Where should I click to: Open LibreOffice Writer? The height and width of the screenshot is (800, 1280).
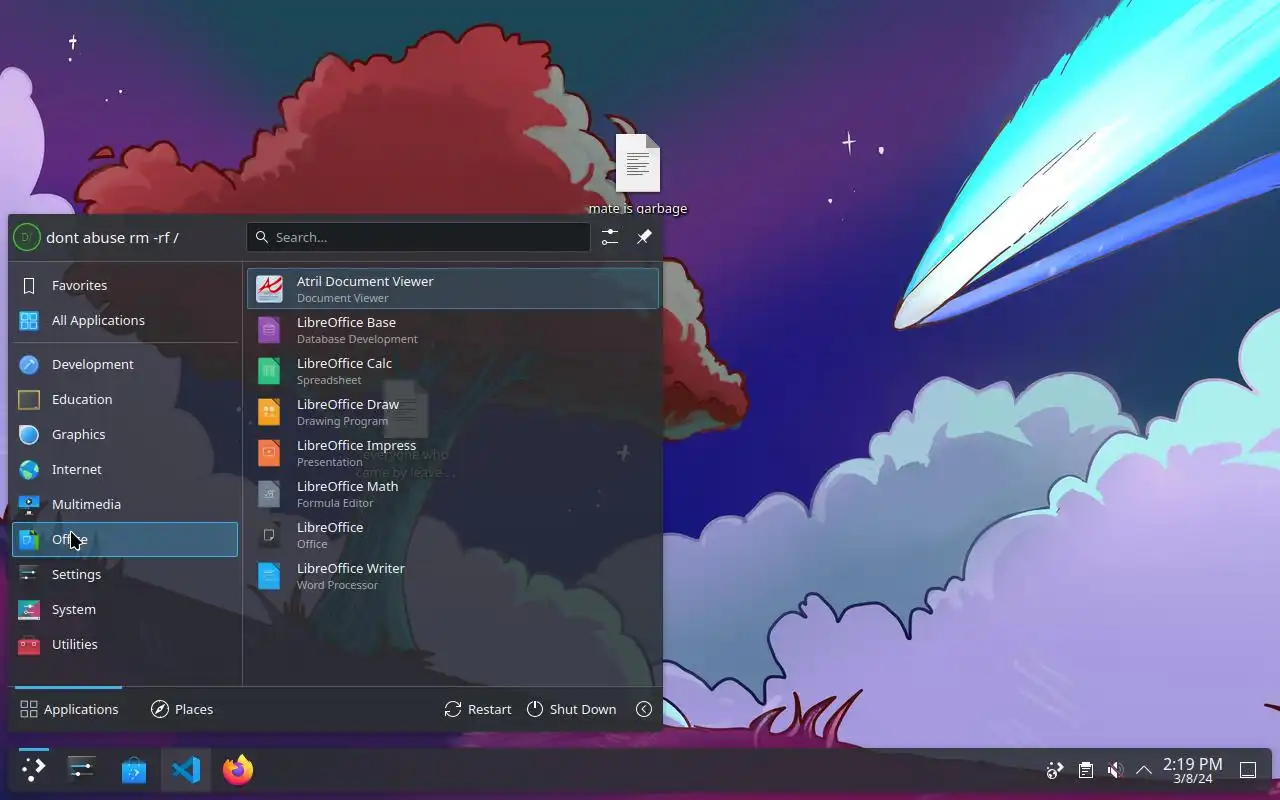point(452,576)
